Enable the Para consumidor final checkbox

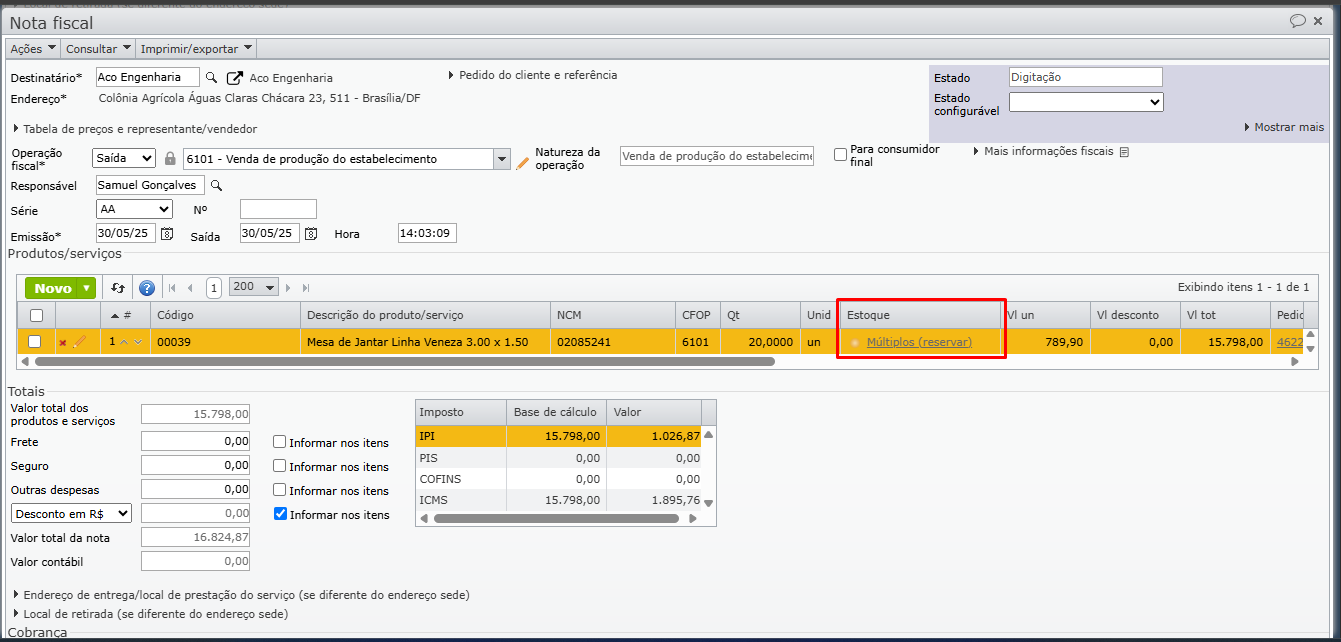840,155
